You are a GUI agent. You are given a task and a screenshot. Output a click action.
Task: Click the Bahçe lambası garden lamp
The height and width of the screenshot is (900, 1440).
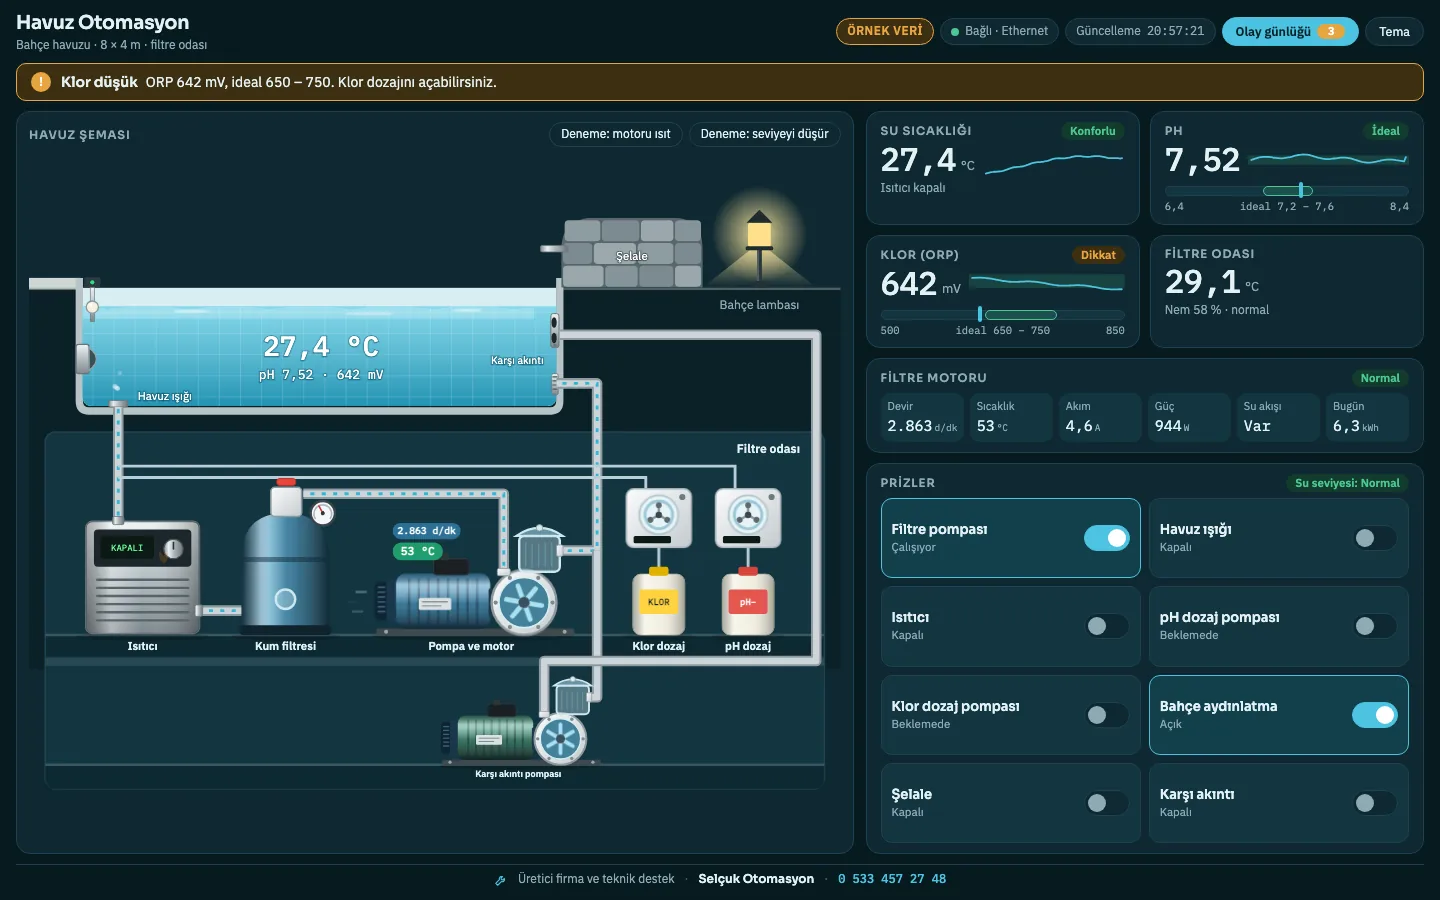760,245
